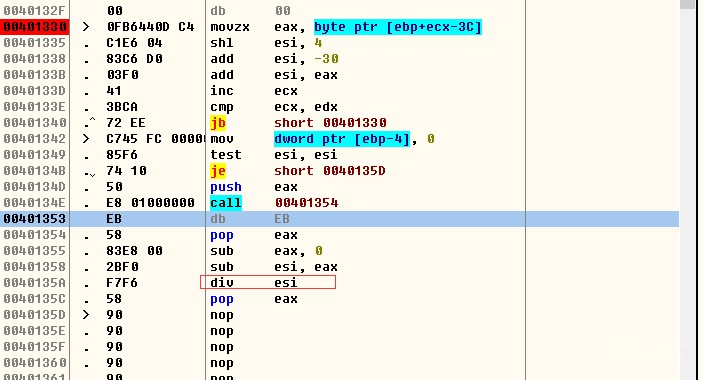Click operand dword ptr [ebp-4]

point(342,139)
